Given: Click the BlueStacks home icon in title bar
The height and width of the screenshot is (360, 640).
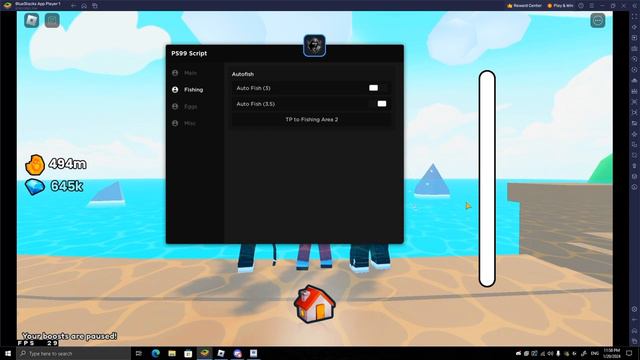Looking at the screenshot, I should (x=84, y=6).
